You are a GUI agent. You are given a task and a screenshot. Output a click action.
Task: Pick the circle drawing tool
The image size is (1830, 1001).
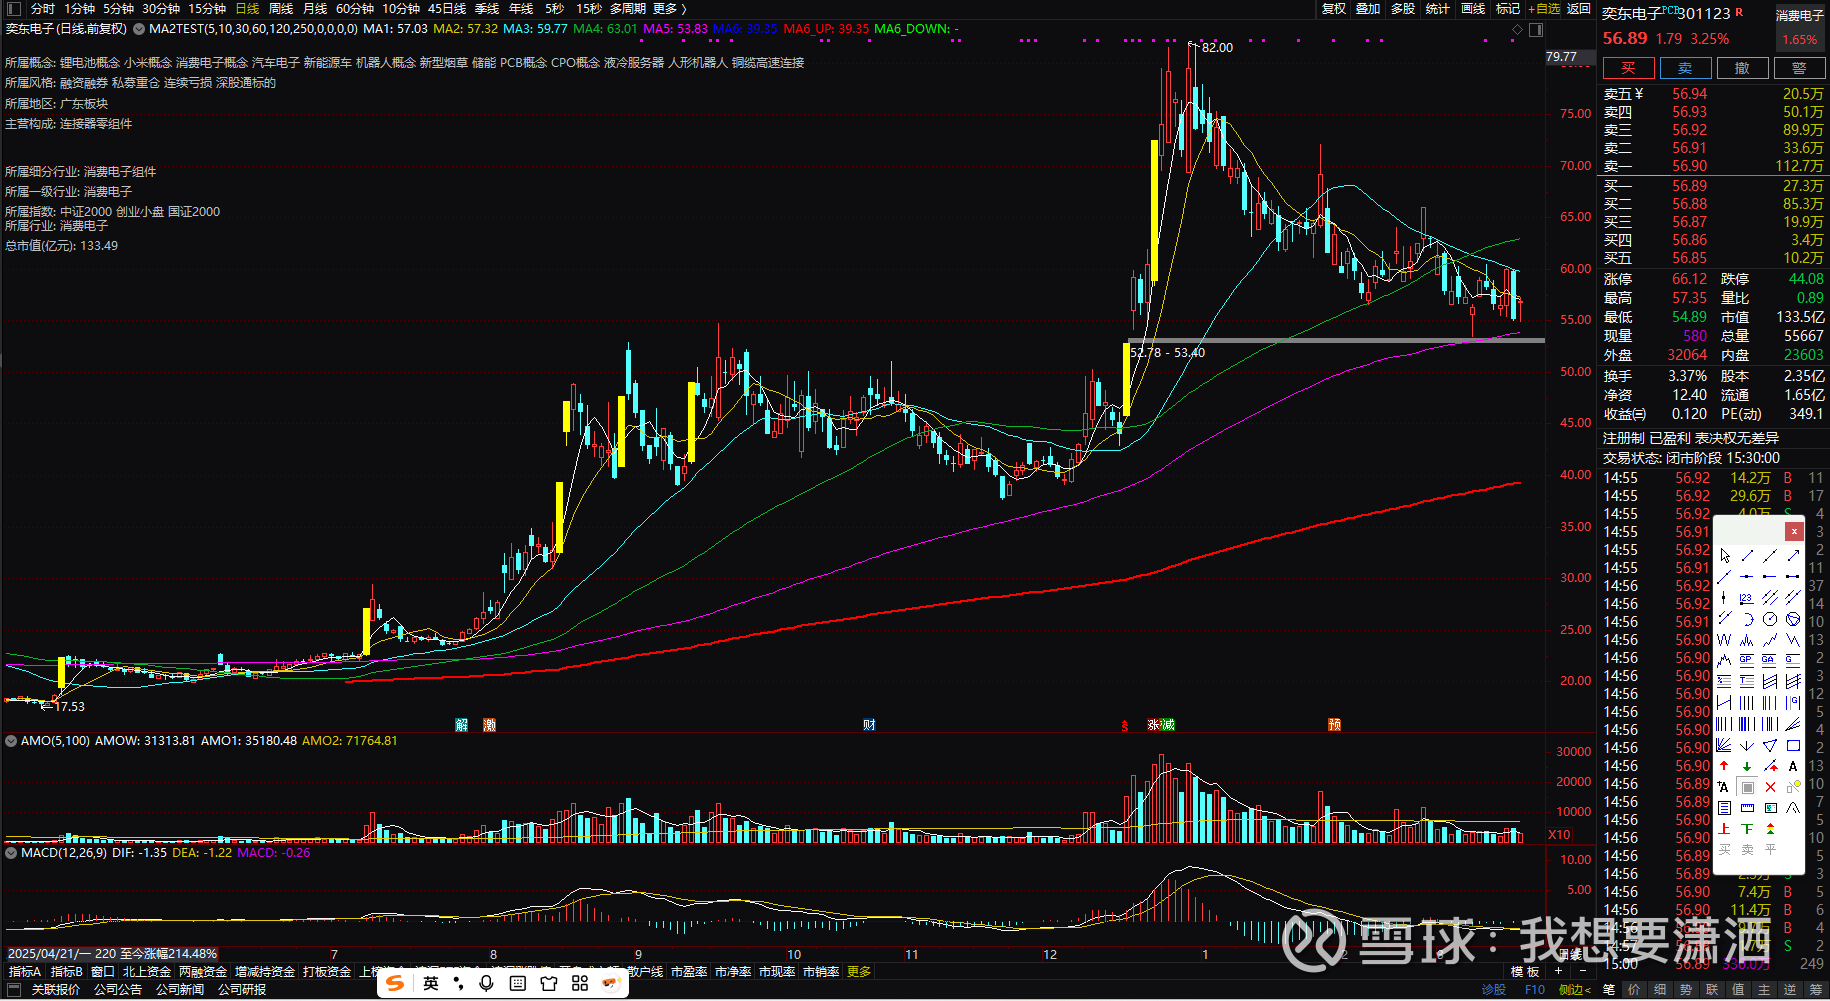[1771, 619]
